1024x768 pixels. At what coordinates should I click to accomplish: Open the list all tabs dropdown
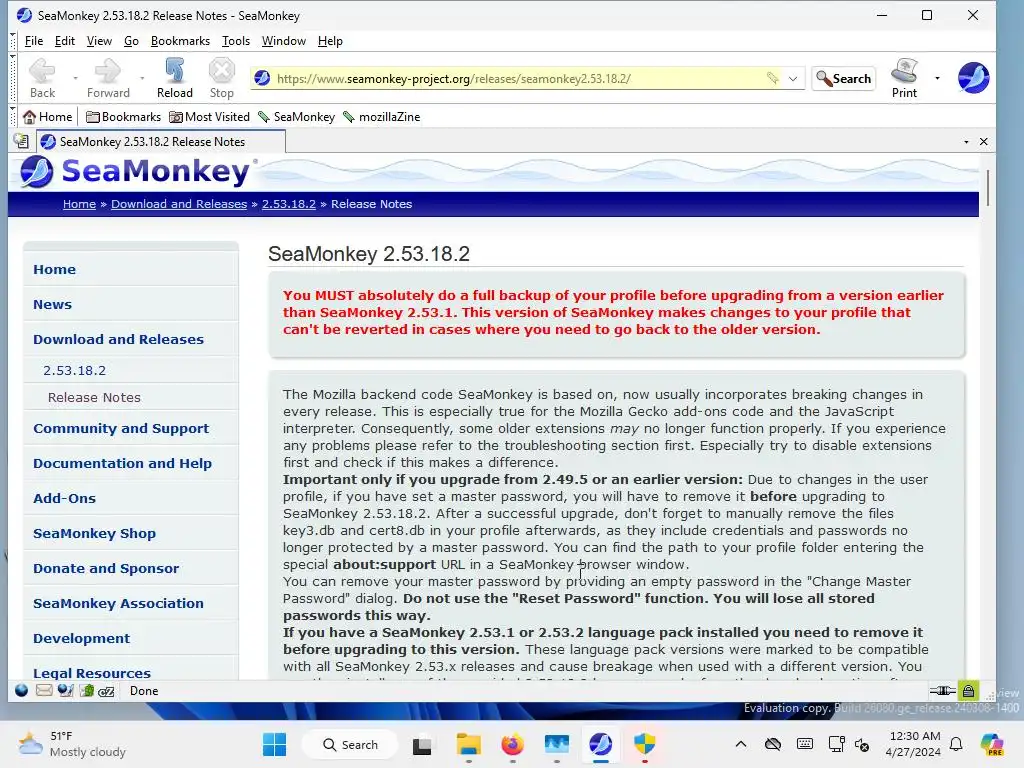point(966,142)
